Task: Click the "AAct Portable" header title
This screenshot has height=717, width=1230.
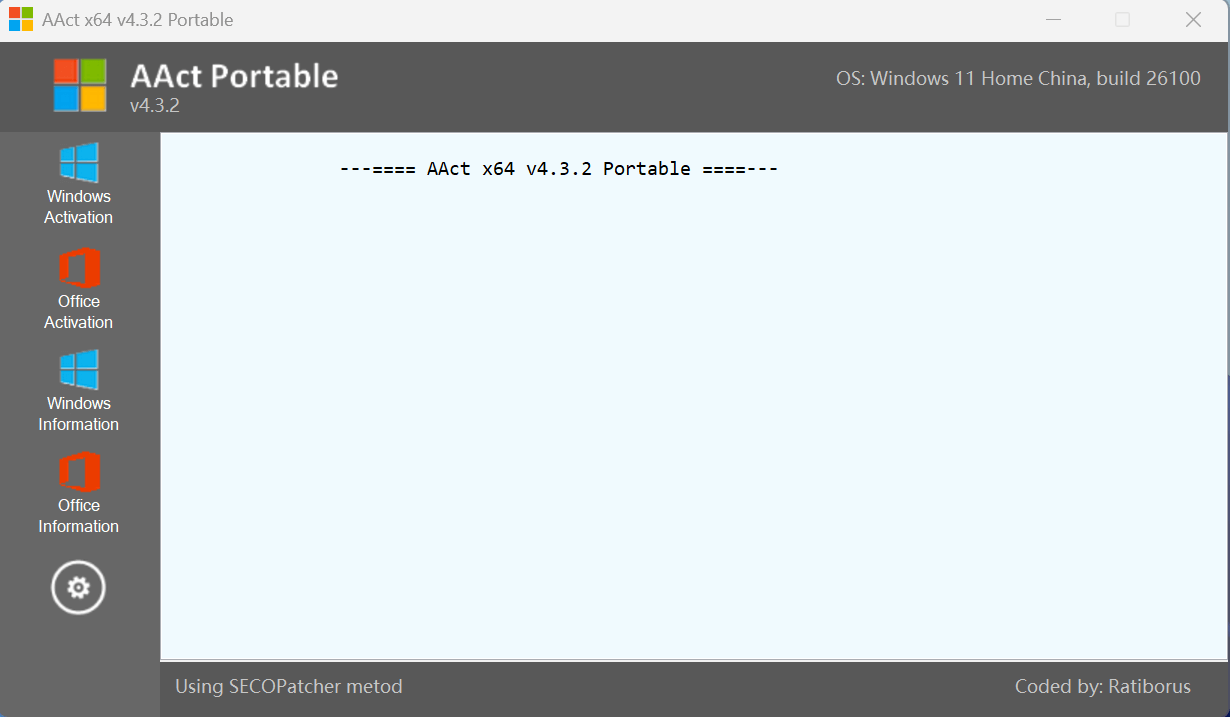Action: (234, 76)
